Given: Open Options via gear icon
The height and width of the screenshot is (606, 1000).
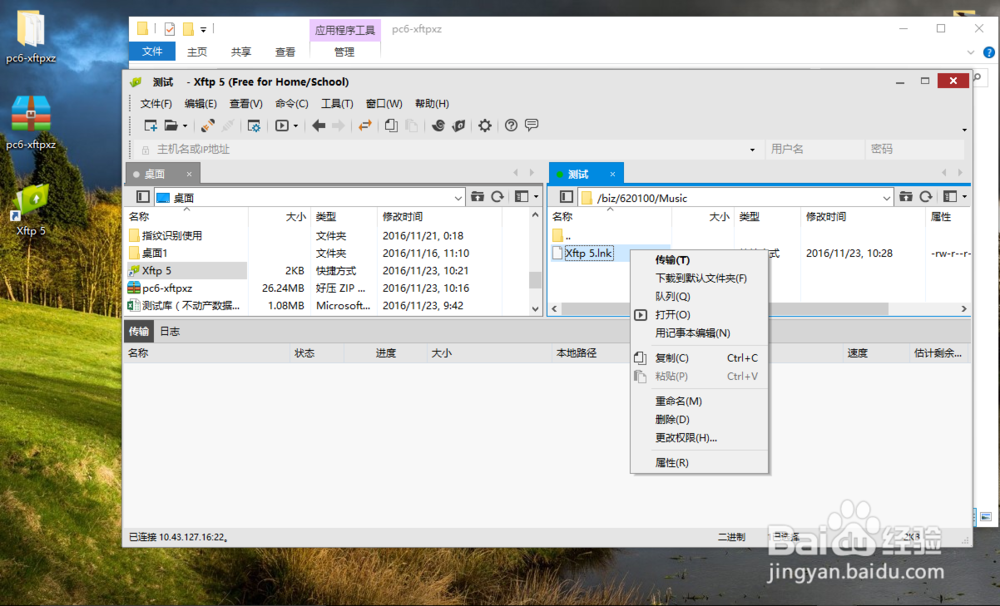Looking at the screenshot, I should coord(485,126).
